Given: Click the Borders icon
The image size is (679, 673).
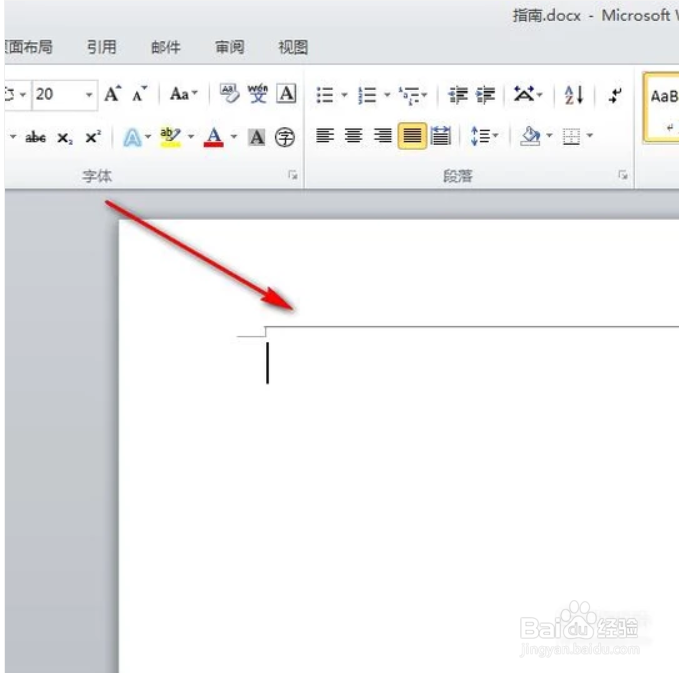Looking at the screenshot, I should click(571, 136).
